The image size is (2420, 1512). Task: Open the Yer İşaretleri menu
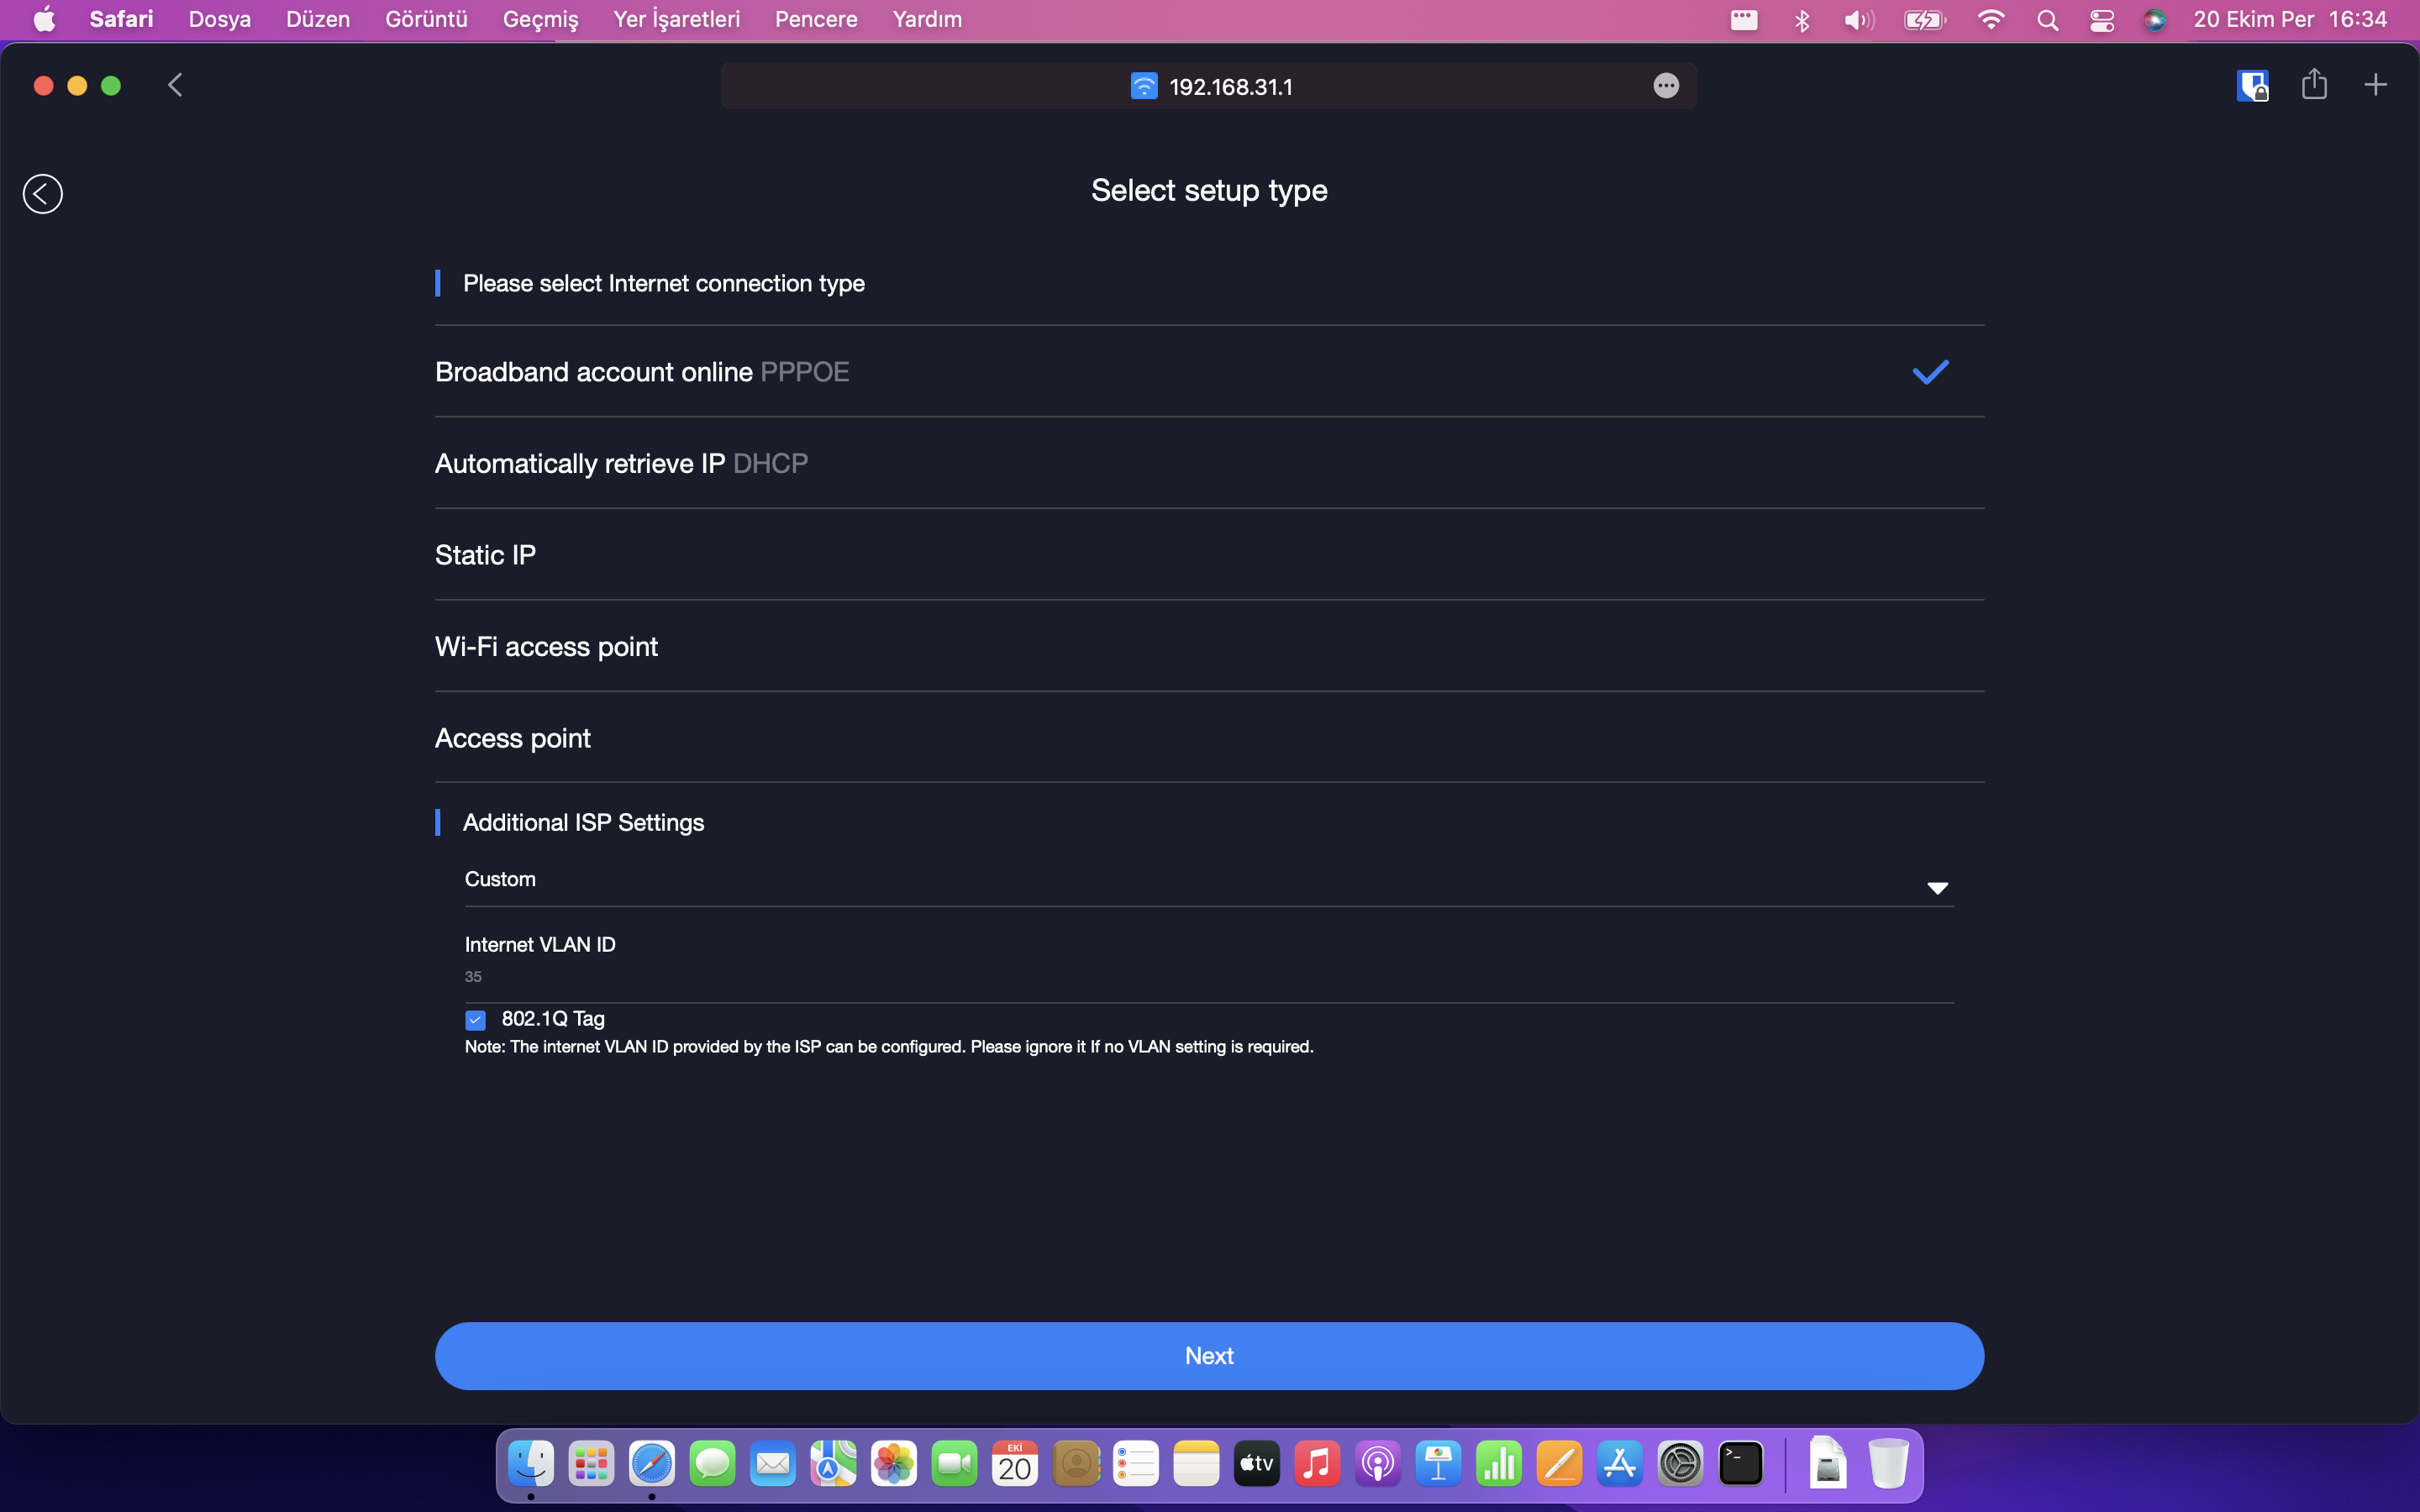pos(676,19)
